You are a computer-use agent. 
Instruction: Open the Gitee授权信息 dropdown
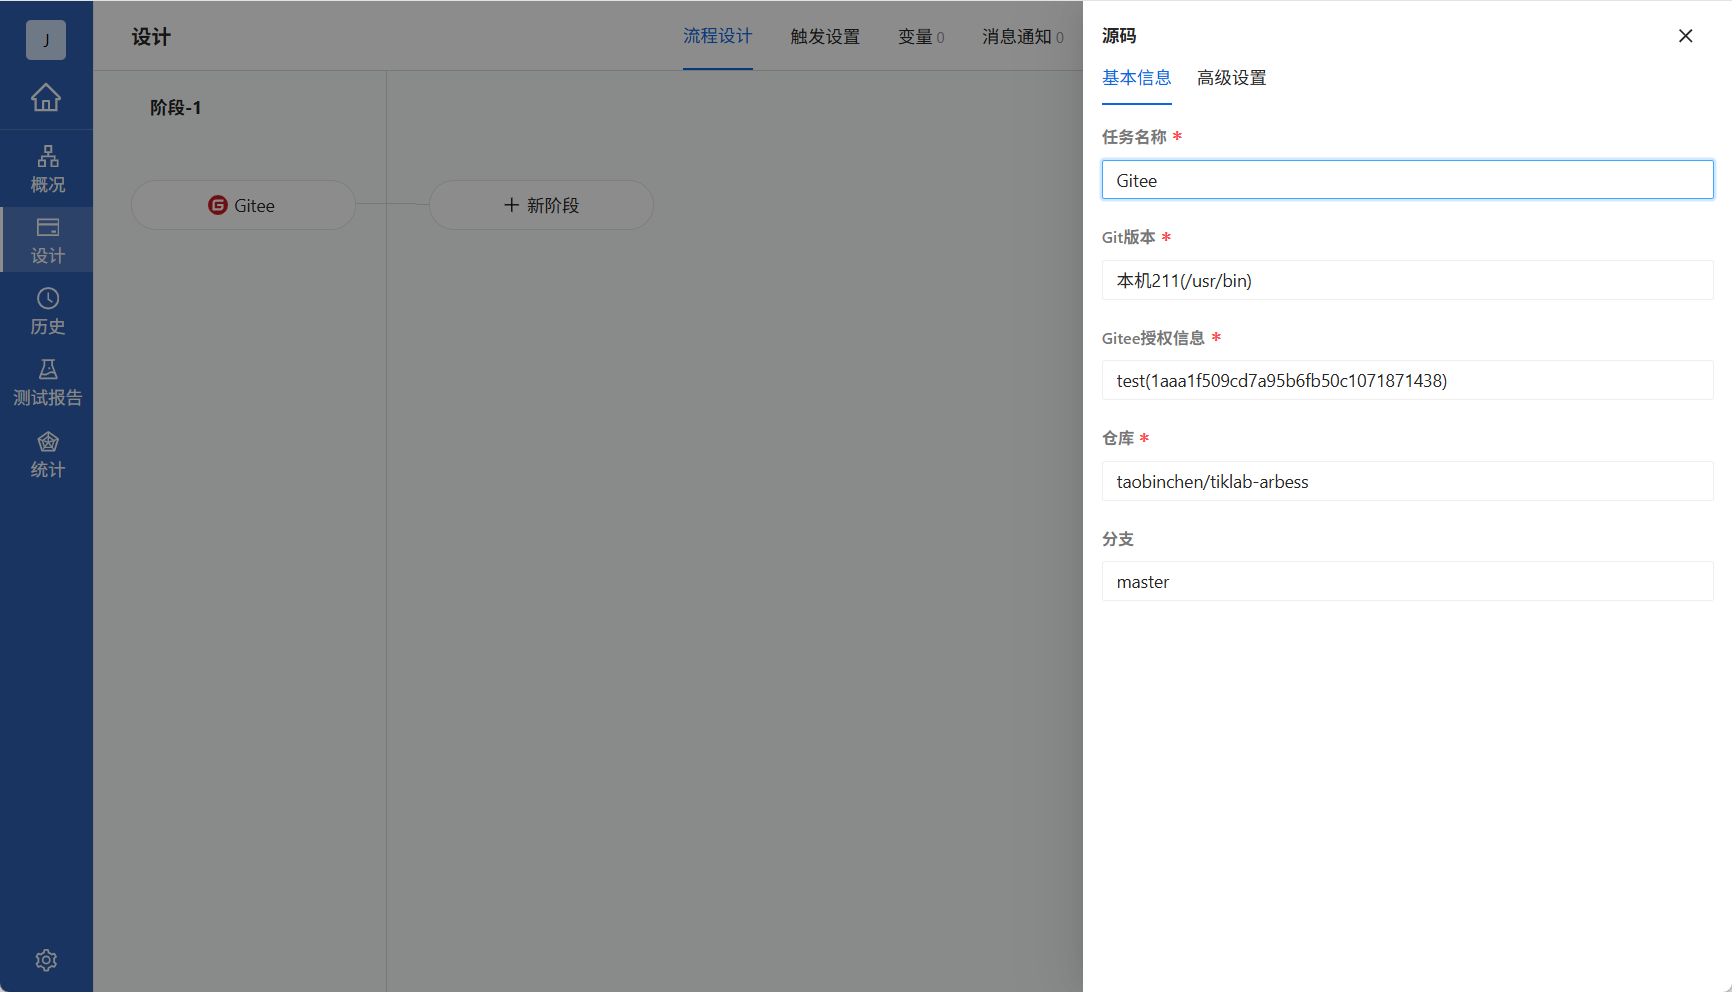tap(1407, 380)
